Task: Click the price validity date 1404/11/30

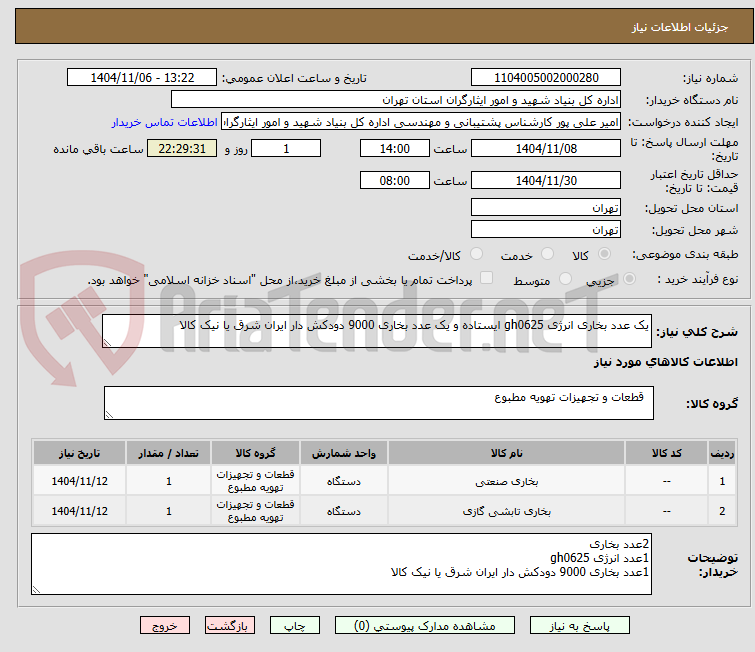Action: point(546,180)
